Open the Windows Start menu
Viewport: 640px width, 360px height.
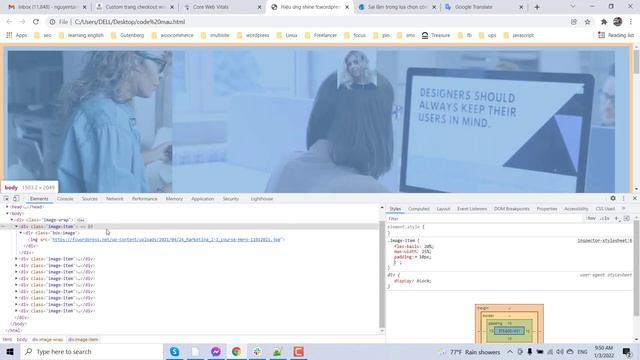(10, 351)
